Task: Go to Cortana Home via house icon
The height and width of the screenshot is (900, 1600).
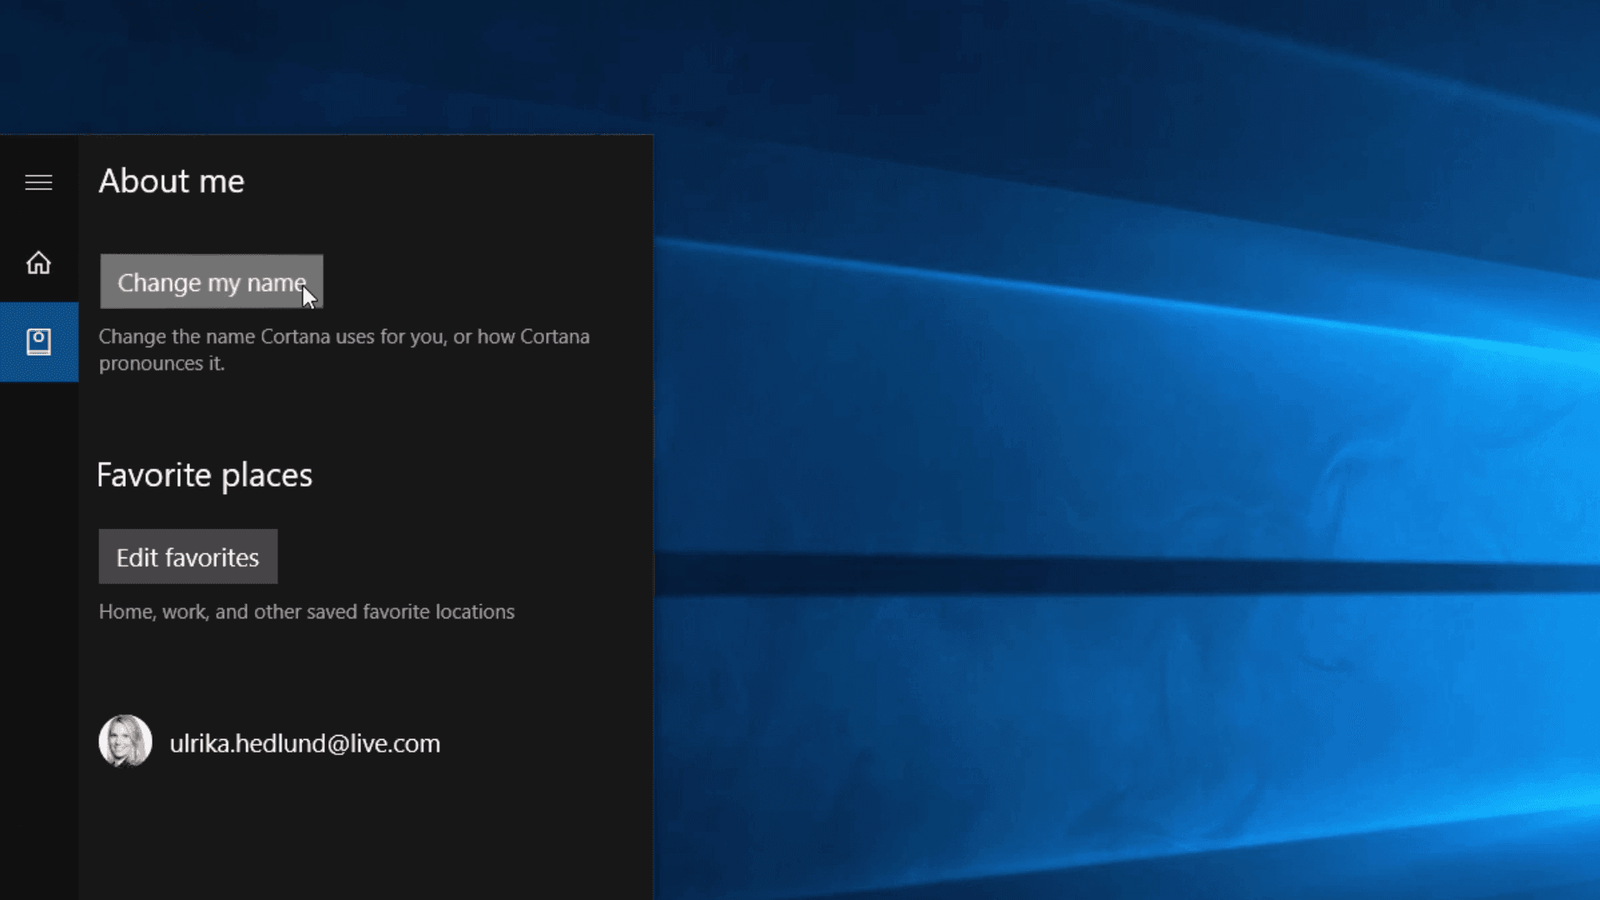Action: (x=38, y=263)
